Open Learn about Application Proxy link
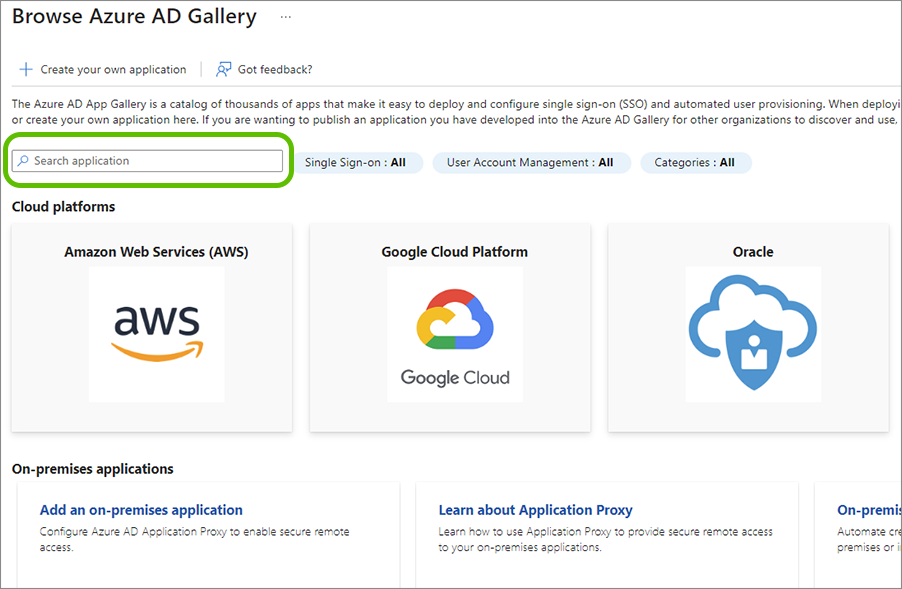The image size is (902, 589). coord(535,510)
